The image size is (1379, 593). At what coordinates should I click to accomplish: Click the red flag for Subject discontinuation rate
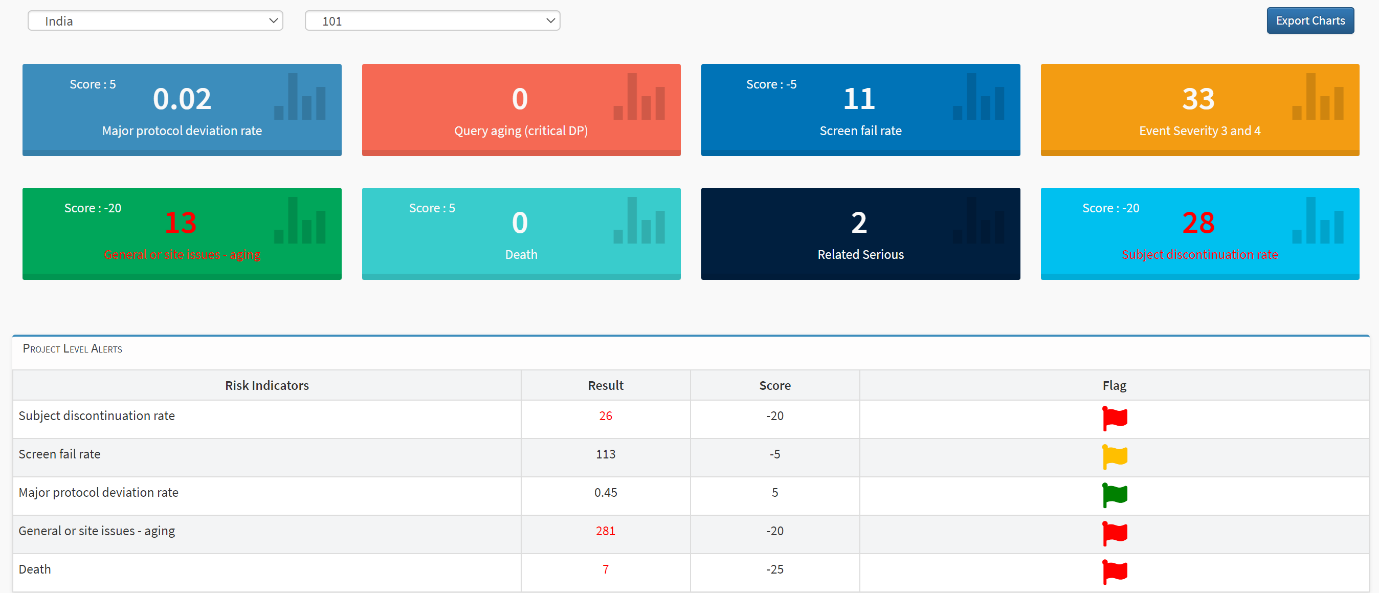coord(1114,418)
